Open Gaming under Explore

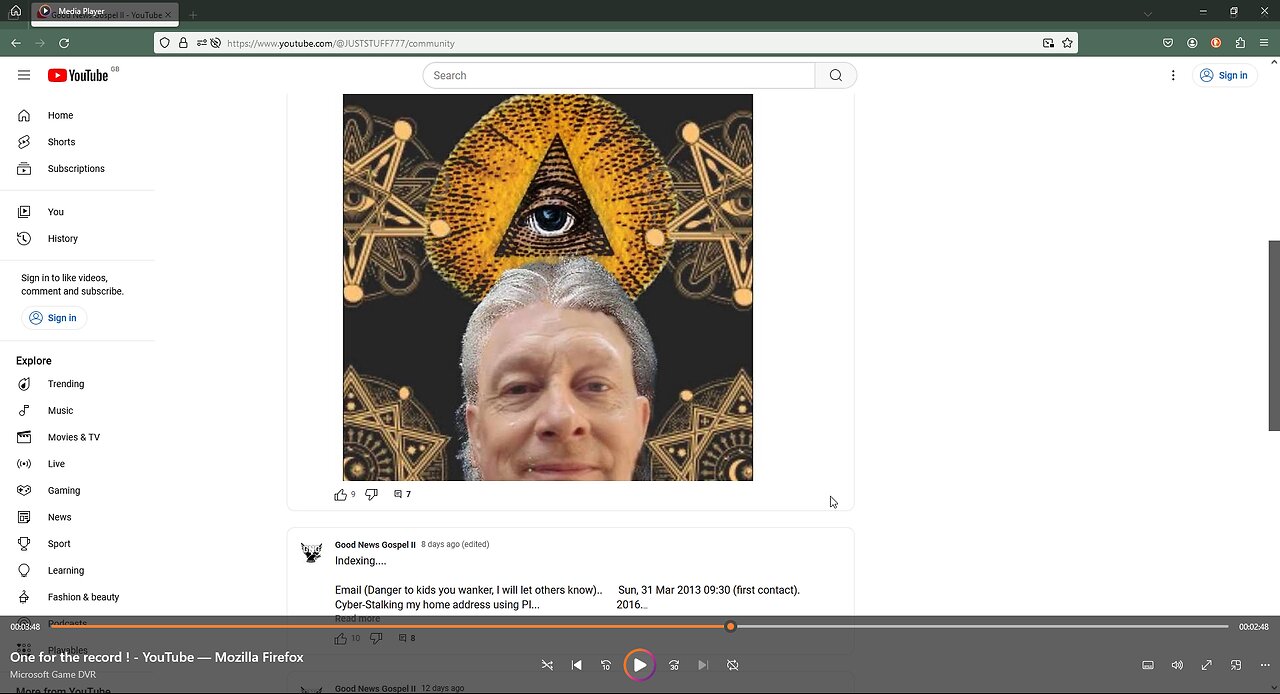(x=64, y=491)
